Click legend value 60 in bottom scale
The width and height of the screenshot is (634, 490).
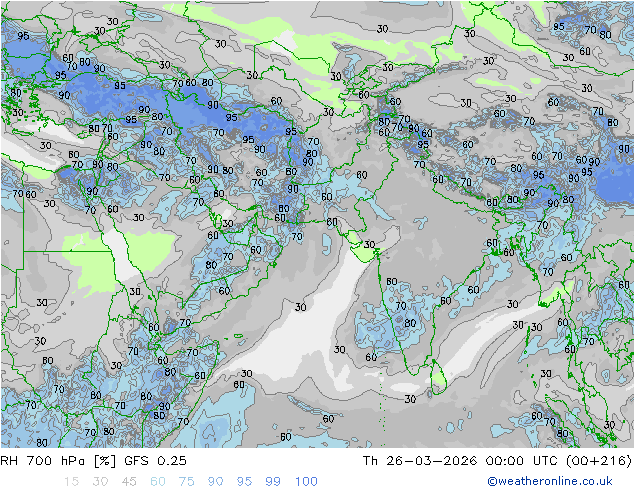coord(158,482)
